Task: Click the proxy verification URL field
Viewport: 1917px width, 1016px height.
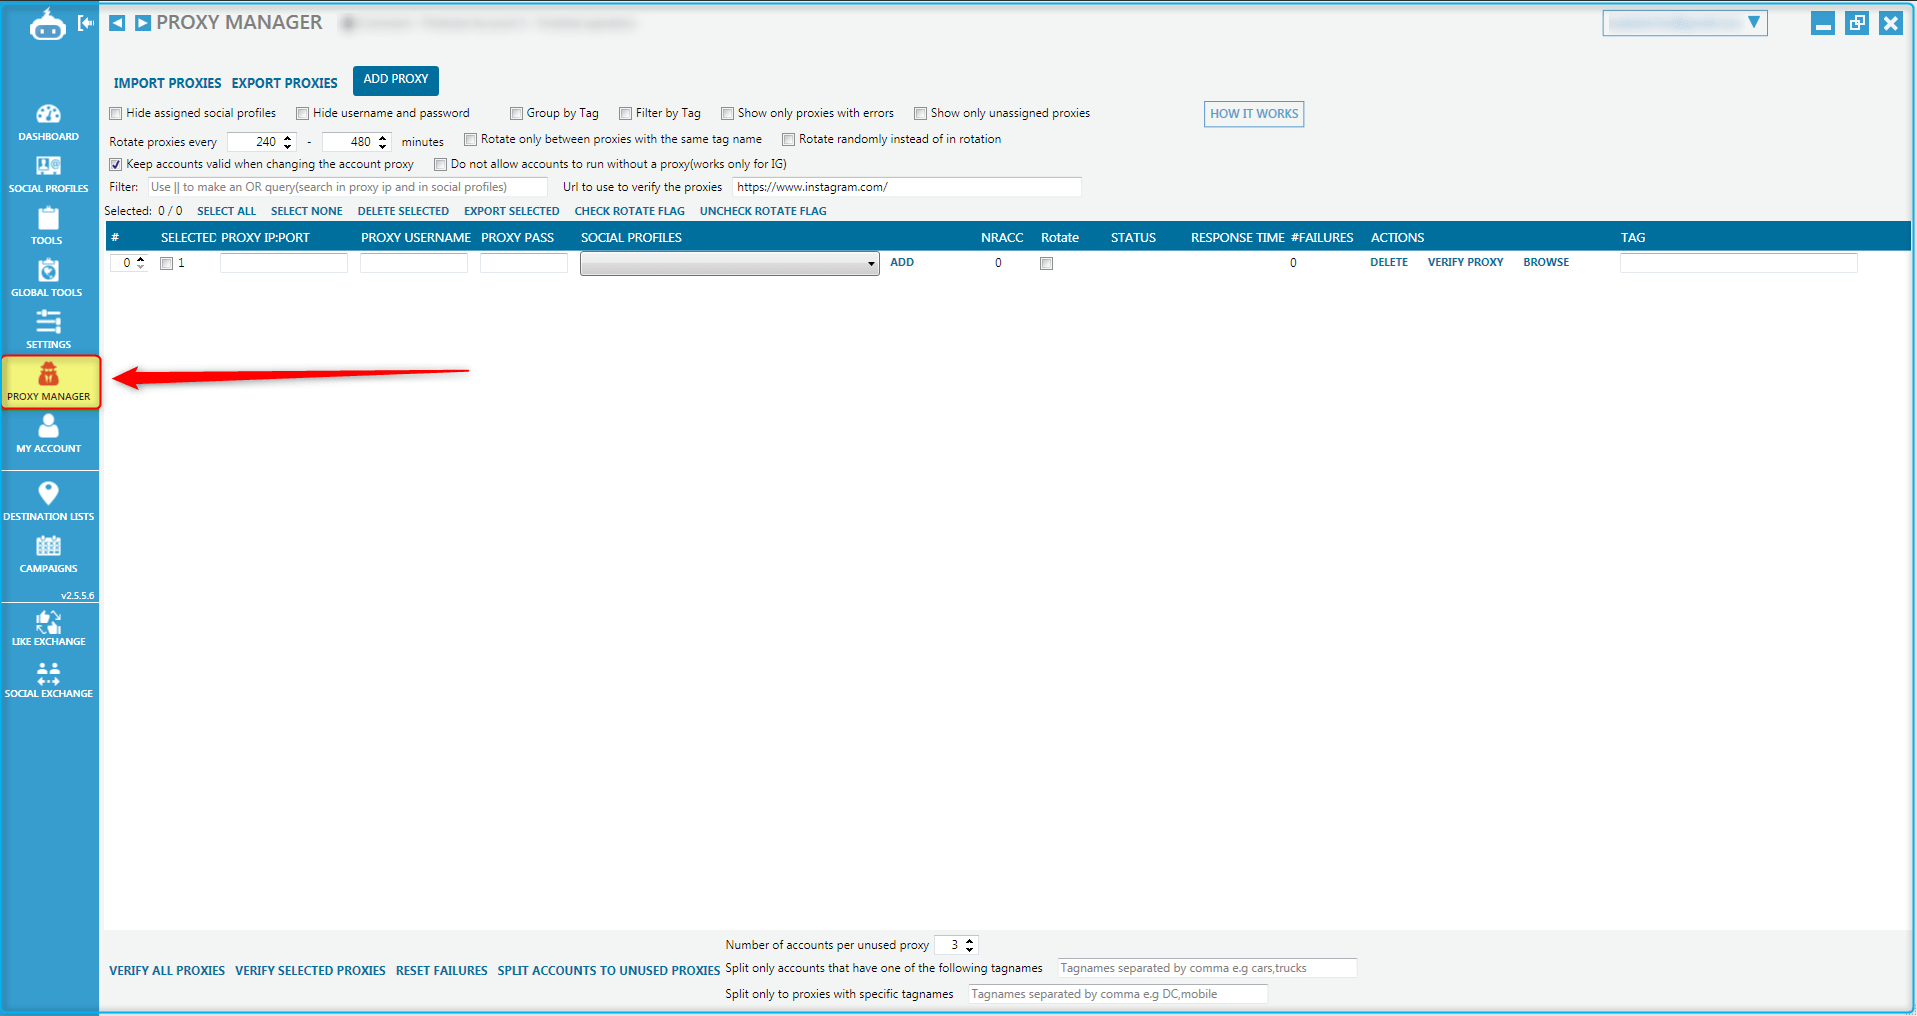Action: pyautogui.click(x=907, y=187)
